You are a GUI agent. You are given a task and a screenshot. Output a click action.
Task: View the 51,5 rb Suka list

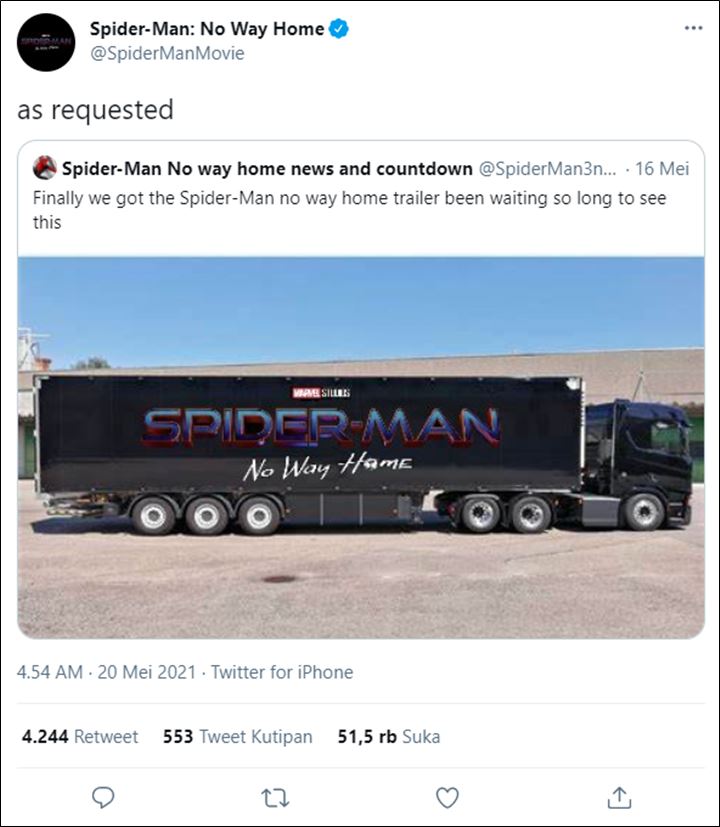[389, 736]
